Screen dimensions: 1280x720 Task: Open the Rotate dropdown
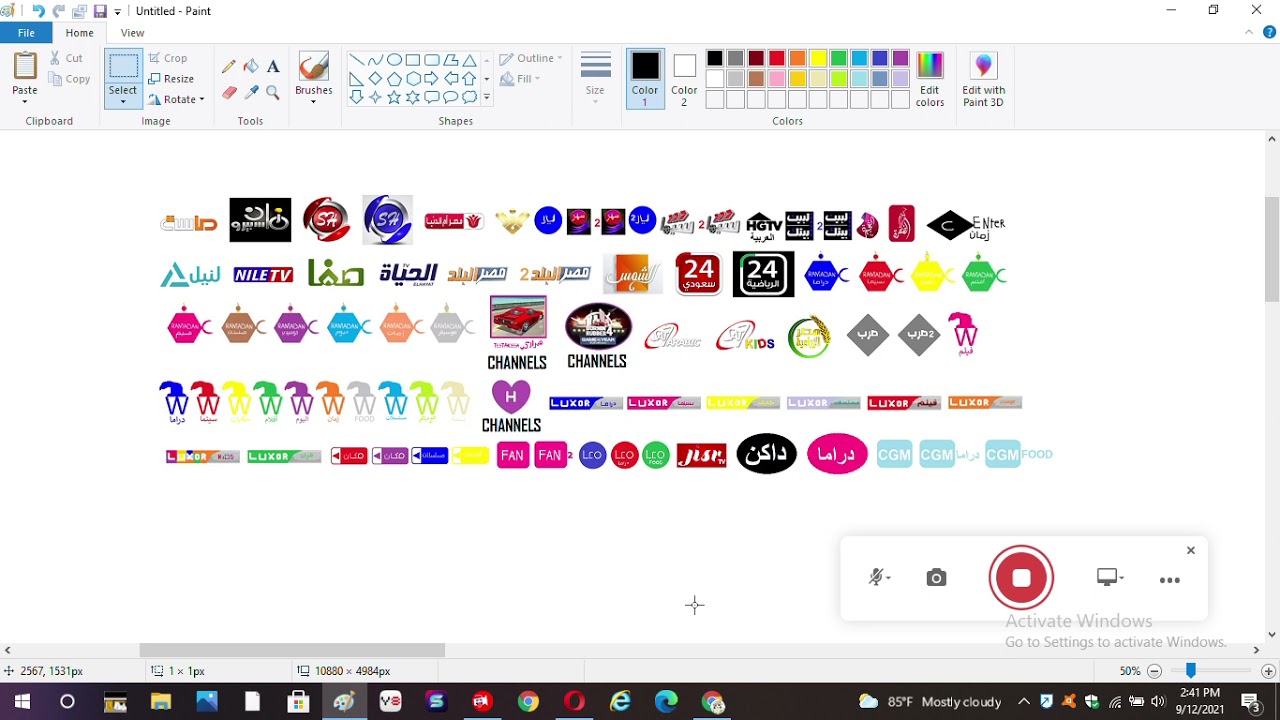pyautogui.click(x=177, y=99)
